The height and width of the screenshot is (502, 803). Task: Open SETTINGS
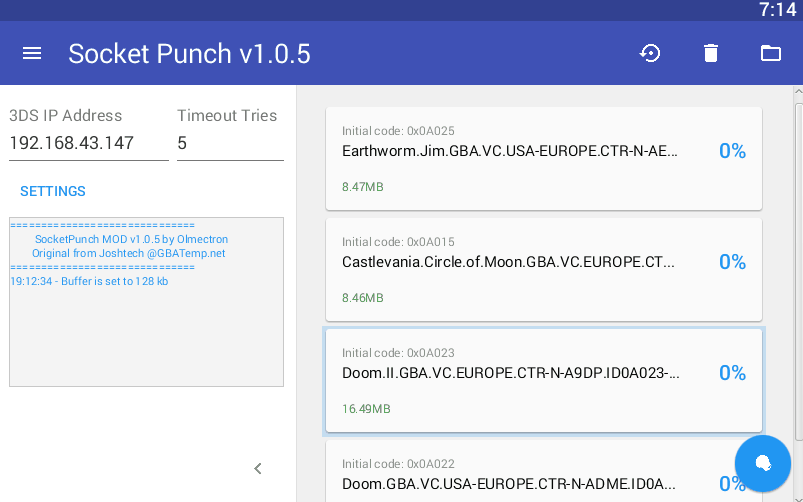[x=53, y=191]
